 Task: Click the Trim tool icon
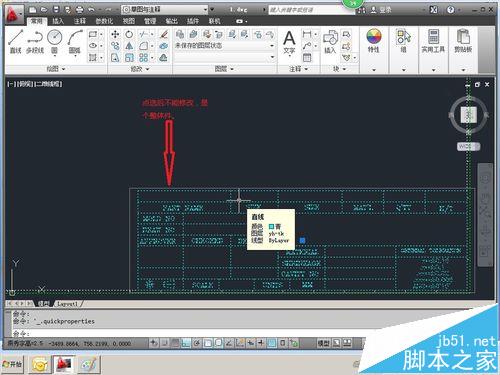(144, 34)
